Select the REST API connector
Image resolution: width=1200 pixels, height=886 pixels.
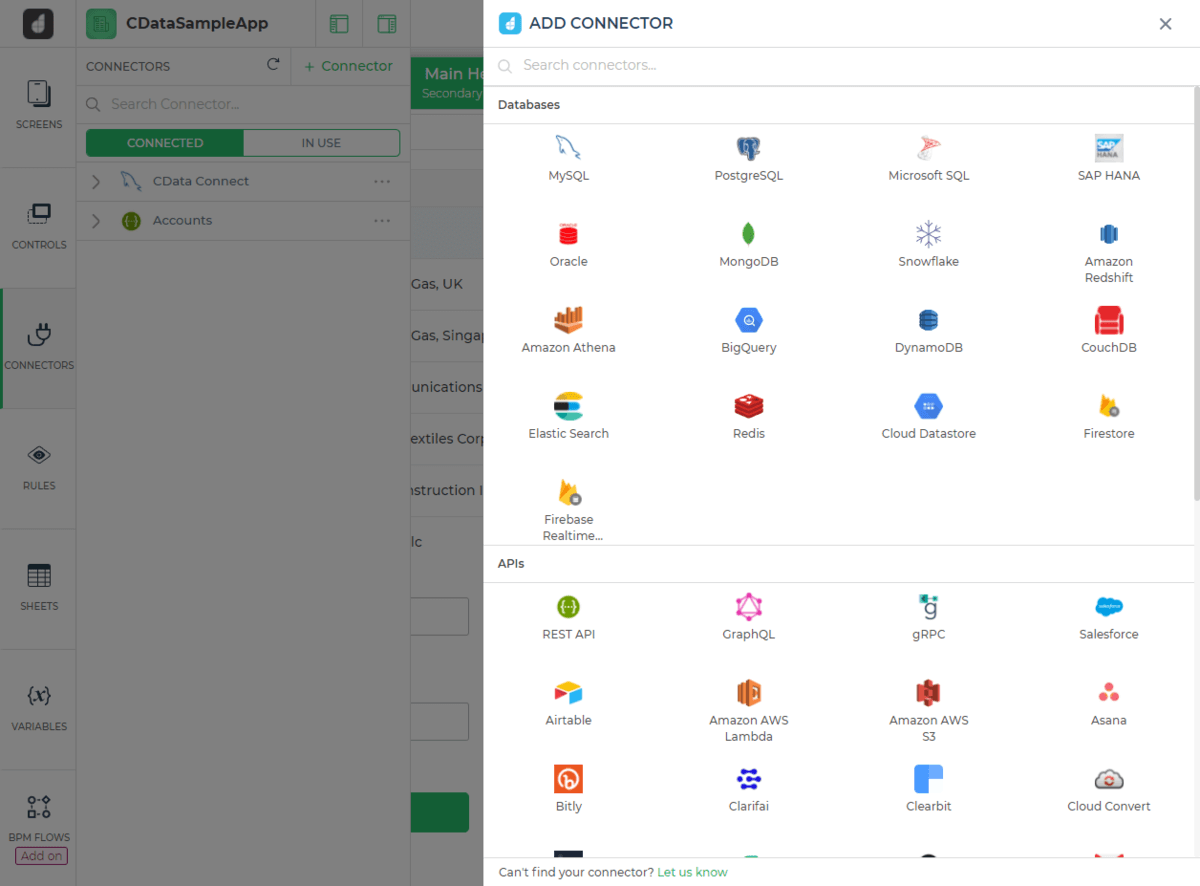click(x=568, y=618)
